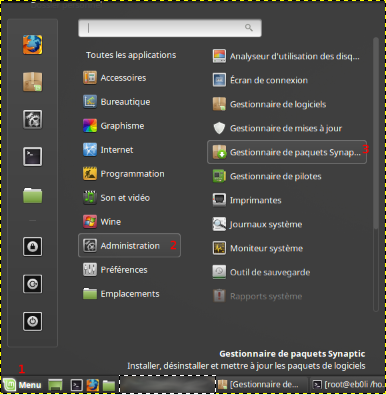Click the Outil de sauvegarde icon

click(x=219, y=272)
